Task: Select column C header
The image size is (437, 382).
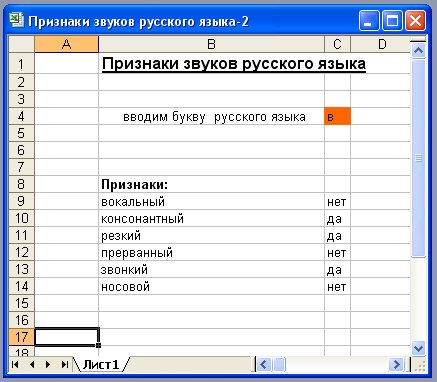Action: coord(337,44)
